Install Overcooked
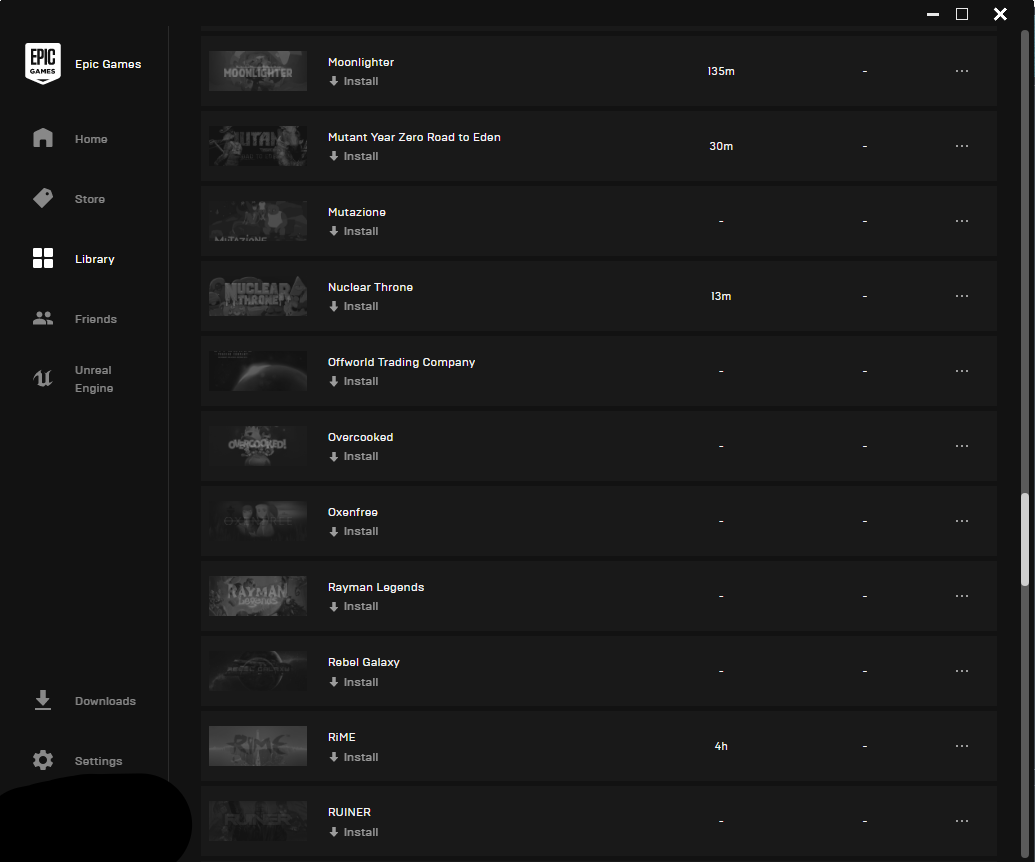The image size is (1035, 862). 354,456
